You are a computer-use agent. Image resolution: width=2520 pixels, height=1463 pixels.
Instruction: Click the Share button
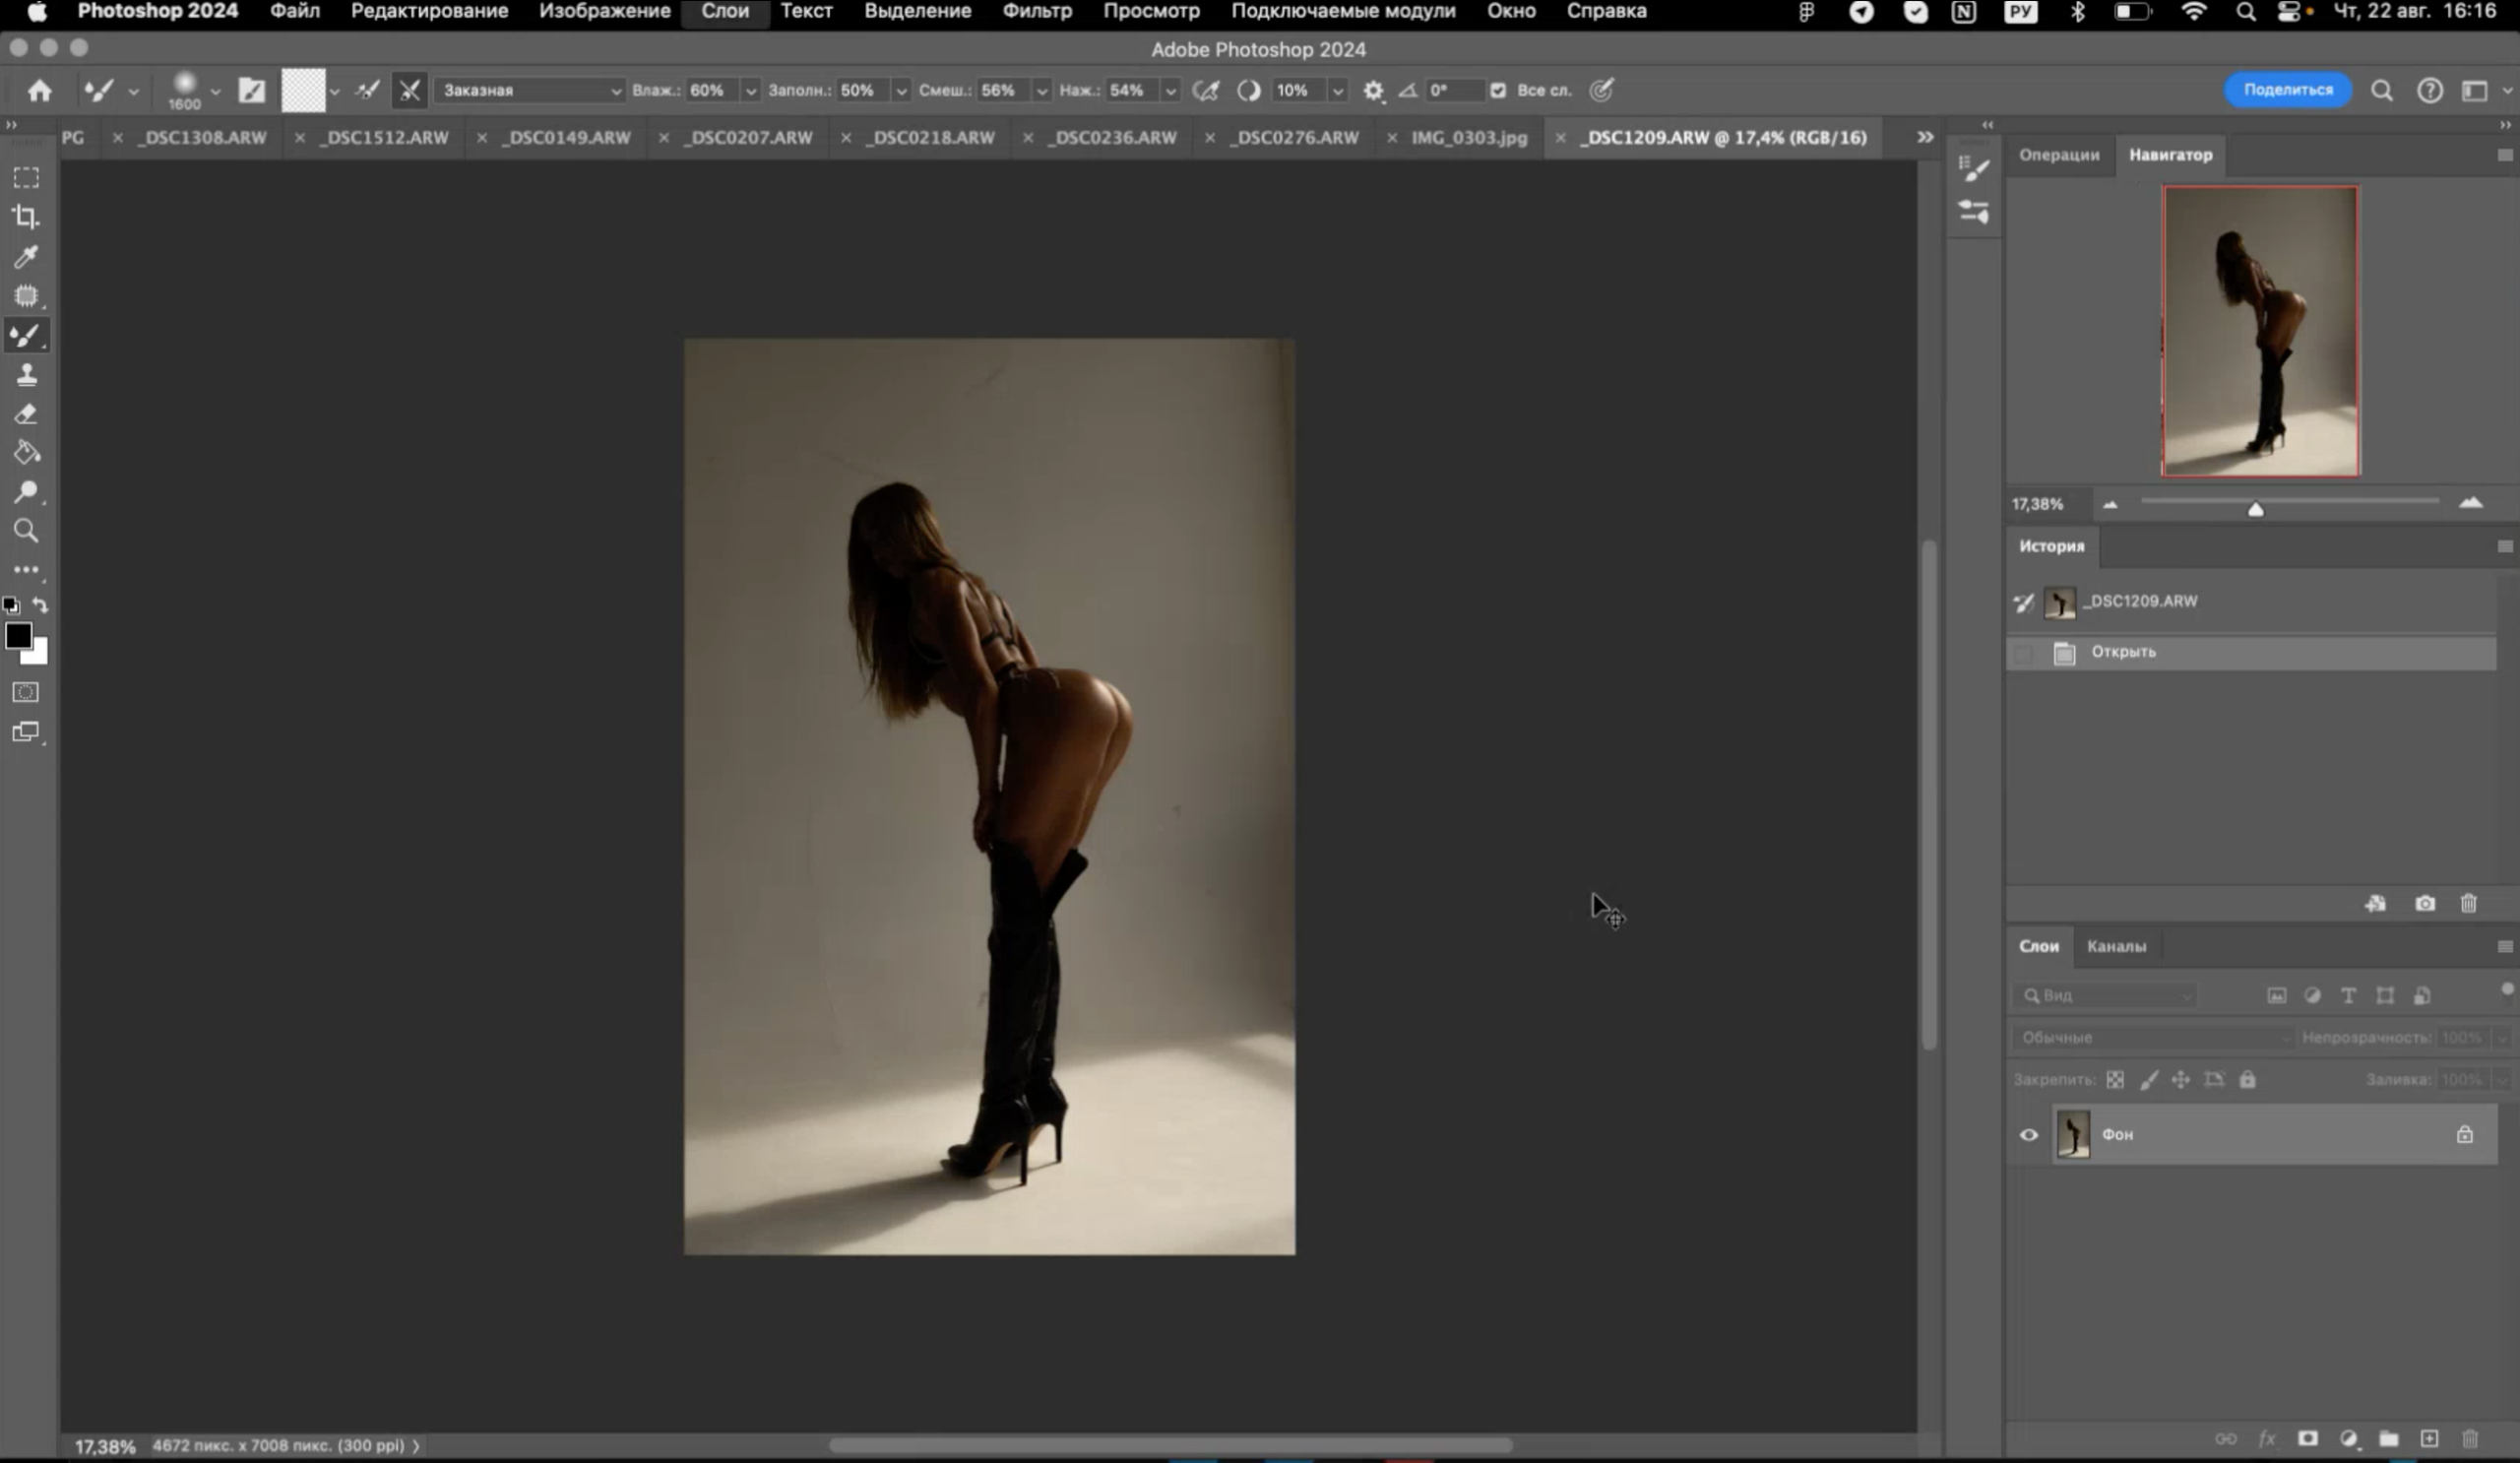click(x=2288, y=90)
